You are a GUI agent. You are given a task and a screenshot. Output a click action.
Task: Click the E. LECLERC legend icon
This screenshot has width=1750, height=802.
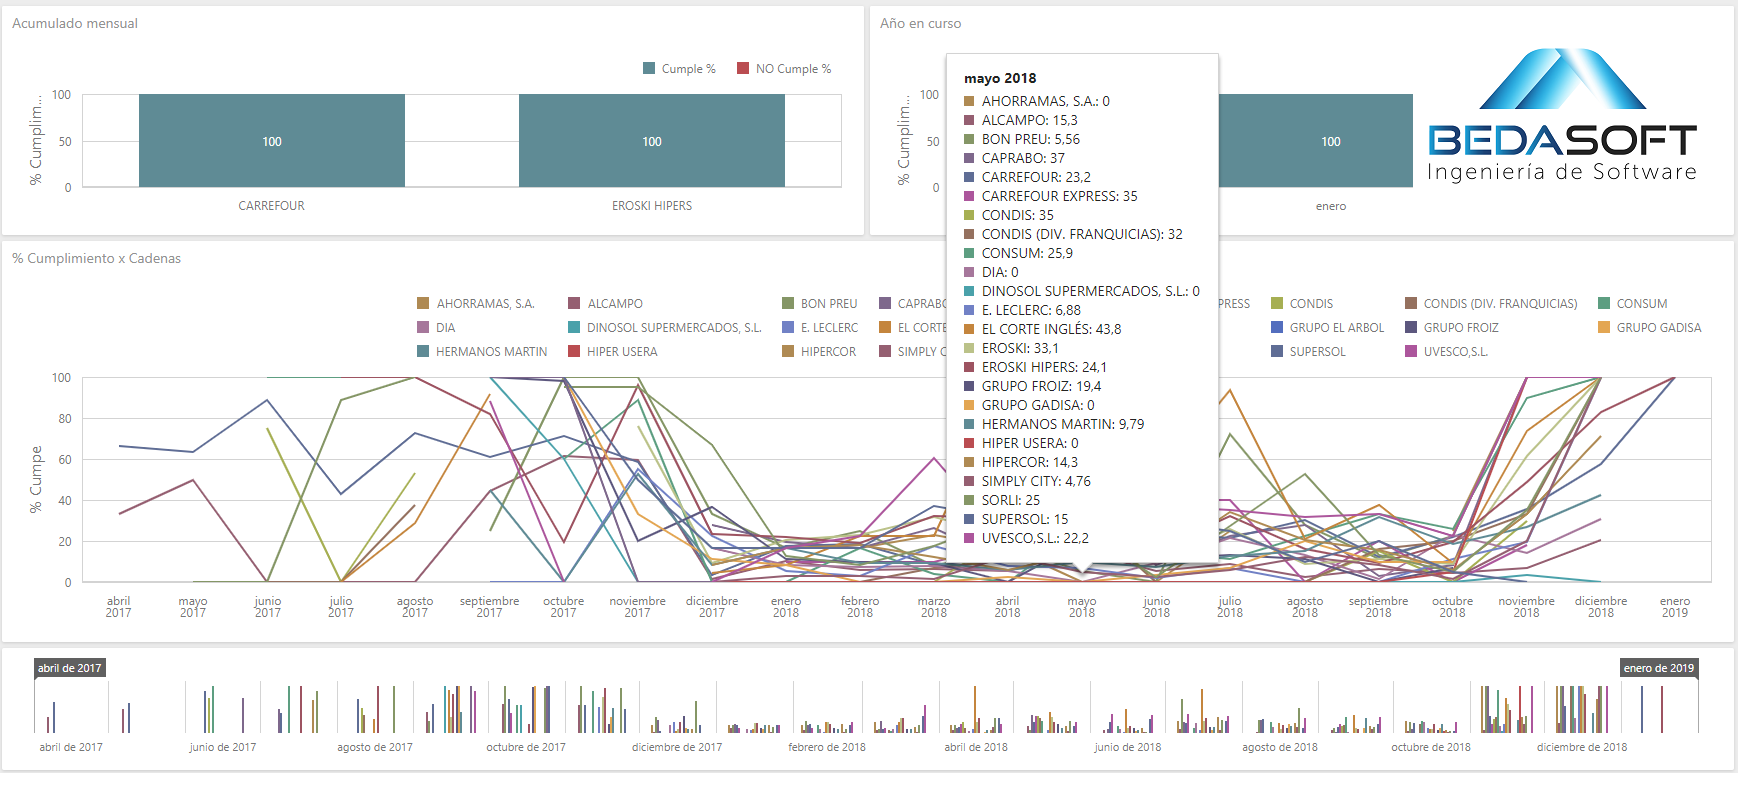coord(788,327)
